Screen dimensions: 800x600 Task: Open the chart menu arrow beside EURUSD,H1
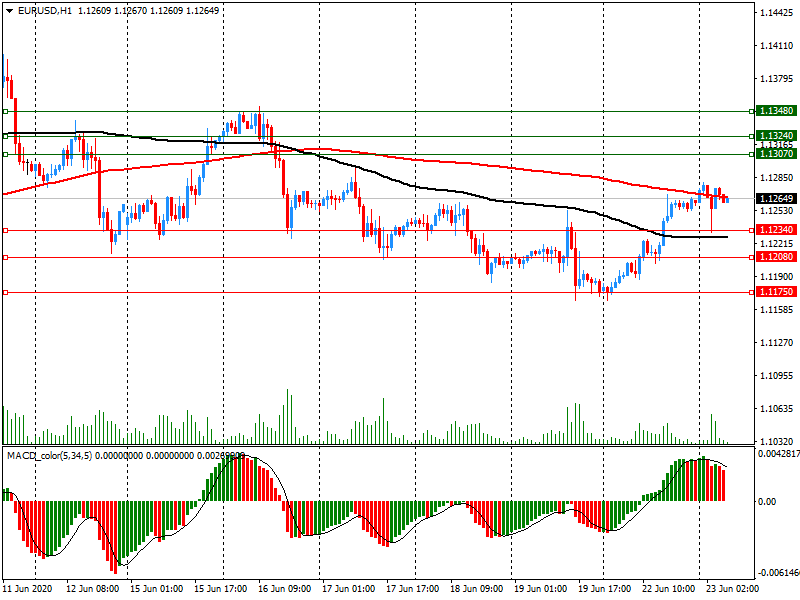pyautogui.click(x=10, y=11)
